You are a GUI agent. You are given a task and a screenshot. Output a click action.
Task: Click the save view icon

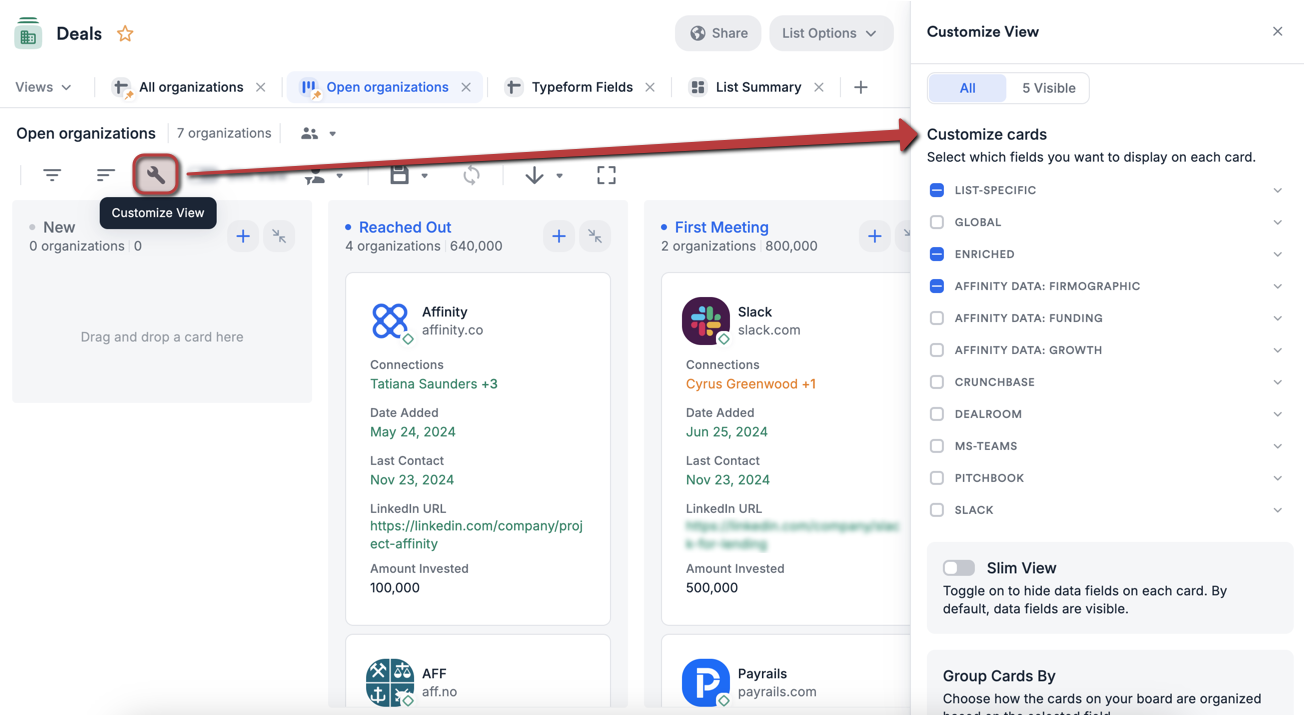coord(399,175)
